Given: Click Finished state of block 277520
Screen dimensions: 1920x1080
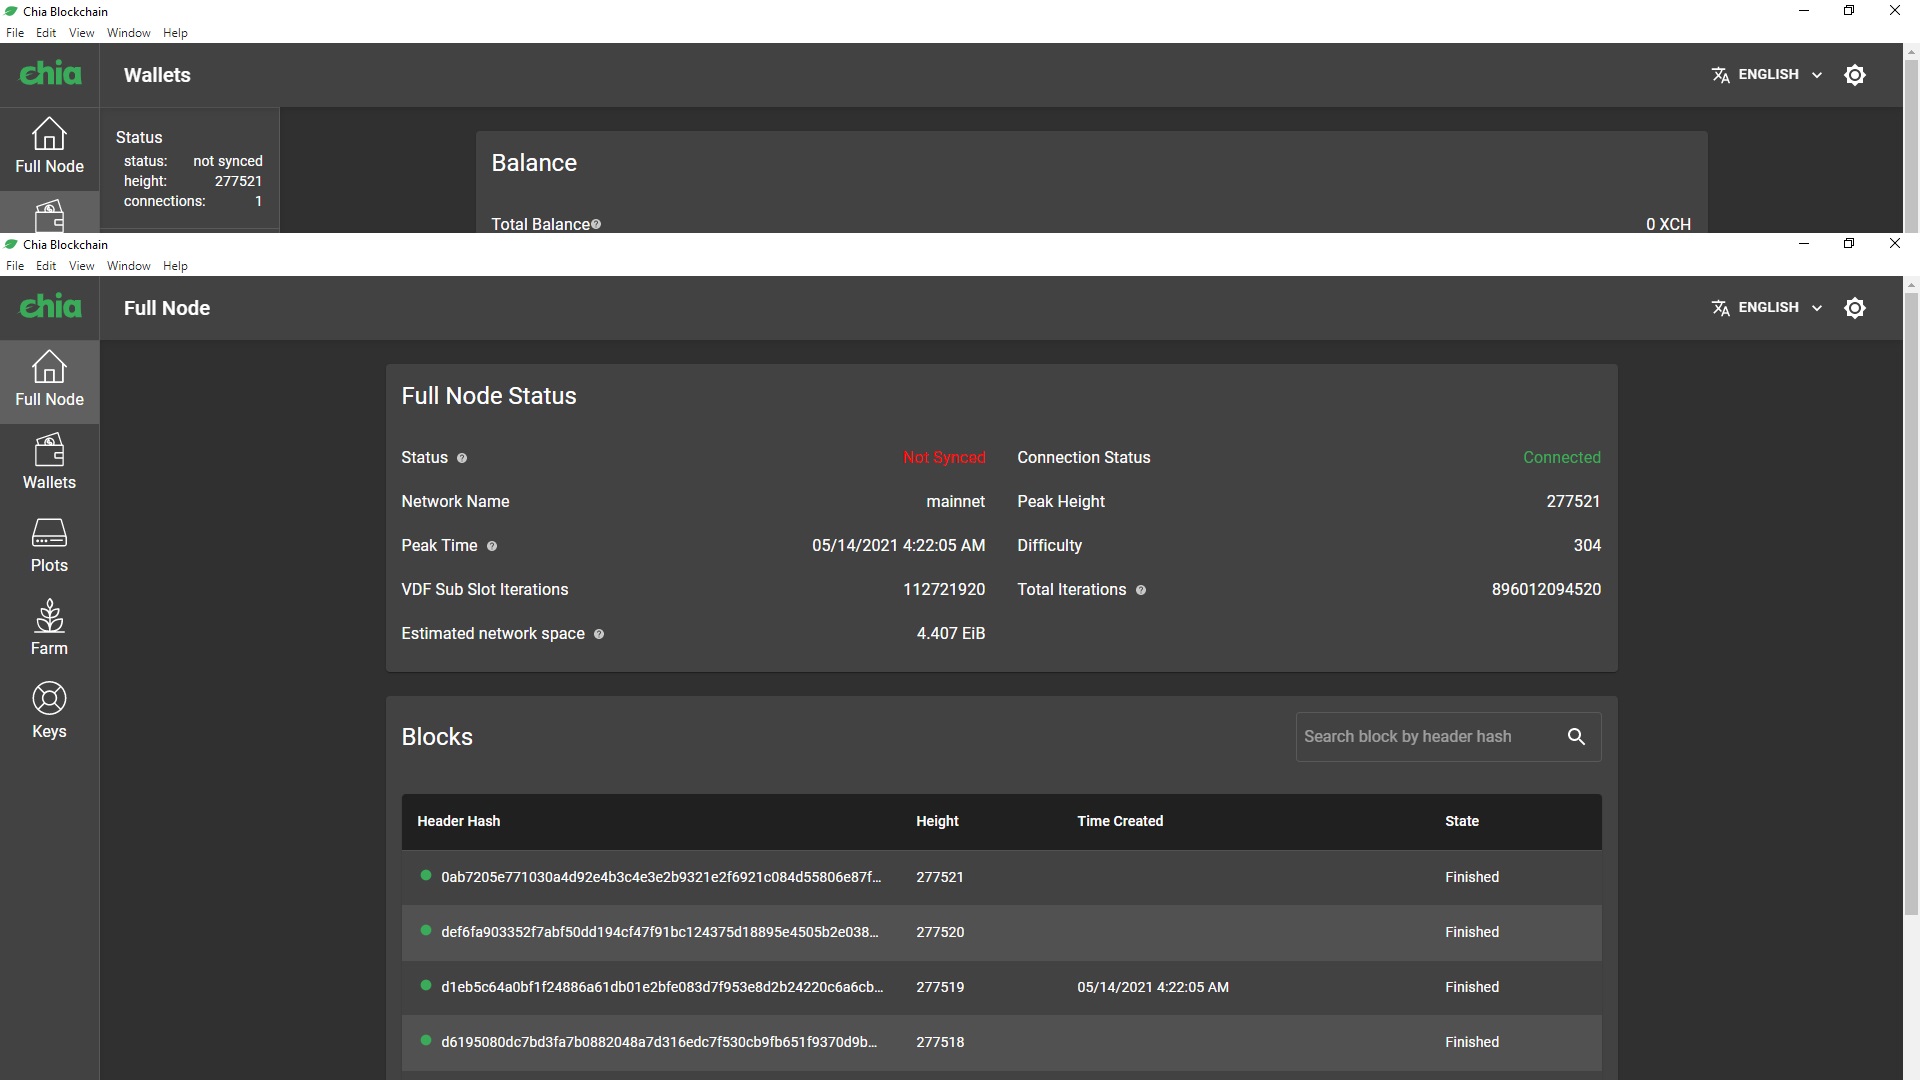Looking at the screenshot, I should [x=1472, y=932].
